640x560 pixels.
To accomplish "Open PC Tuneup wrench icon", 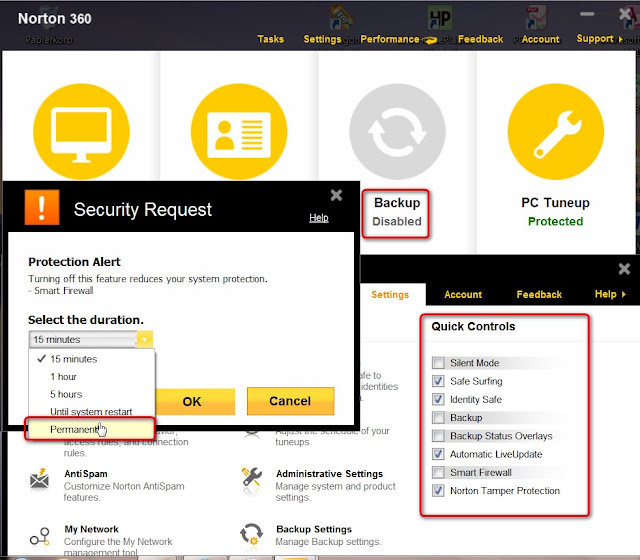I will click(556, 131).
